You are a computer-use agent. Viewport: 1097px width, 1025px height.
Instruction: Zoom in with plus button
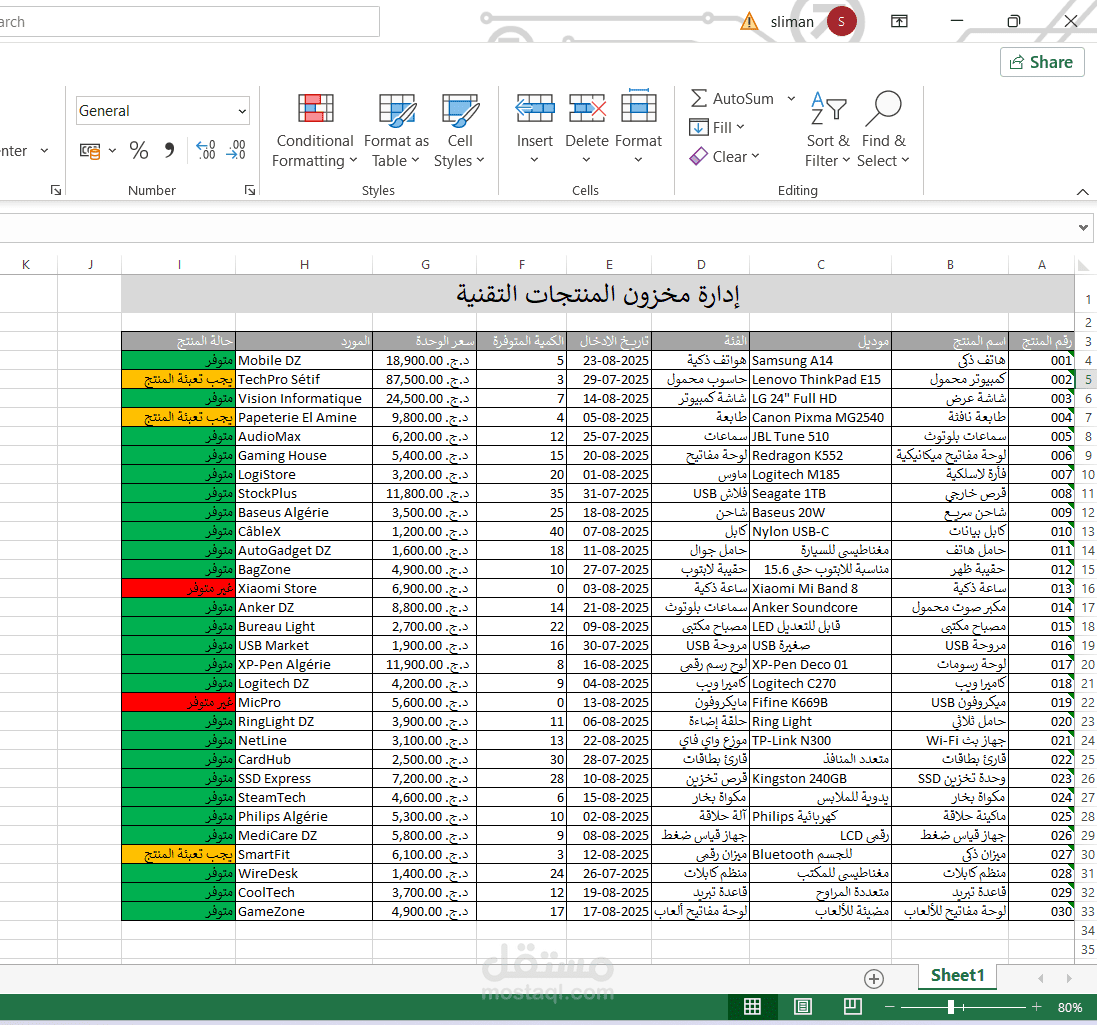pos(1036,1007)
